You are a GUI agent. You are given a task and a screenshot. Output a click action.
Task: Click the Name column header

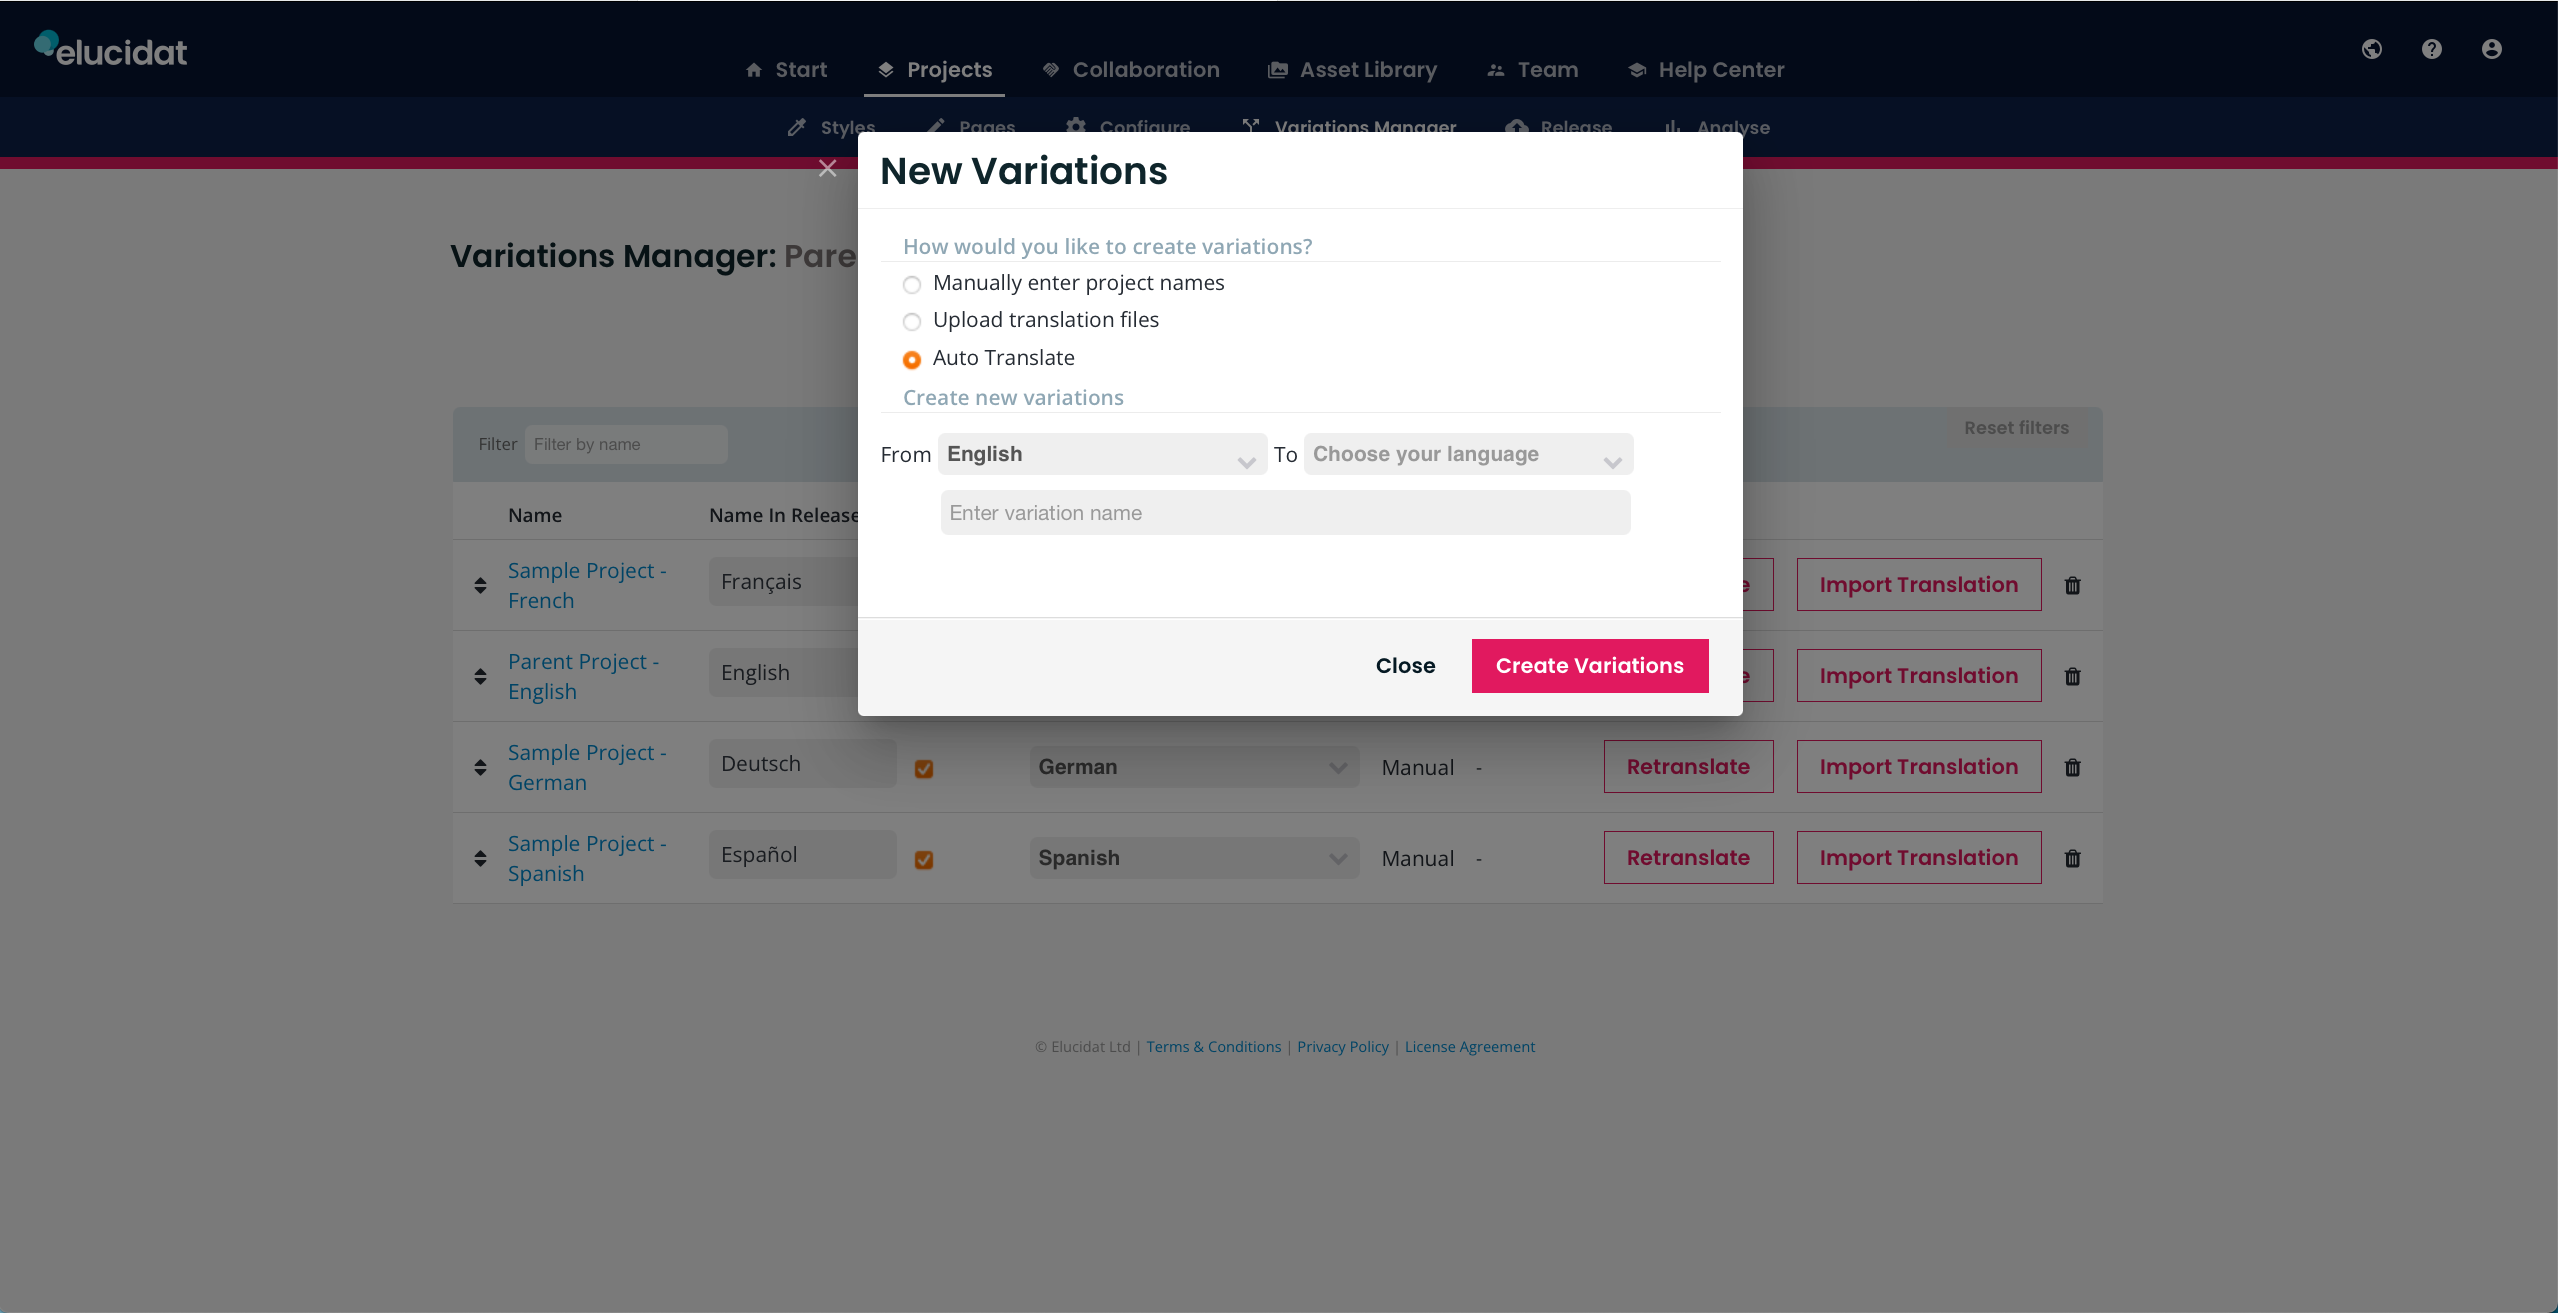point(535,515)
